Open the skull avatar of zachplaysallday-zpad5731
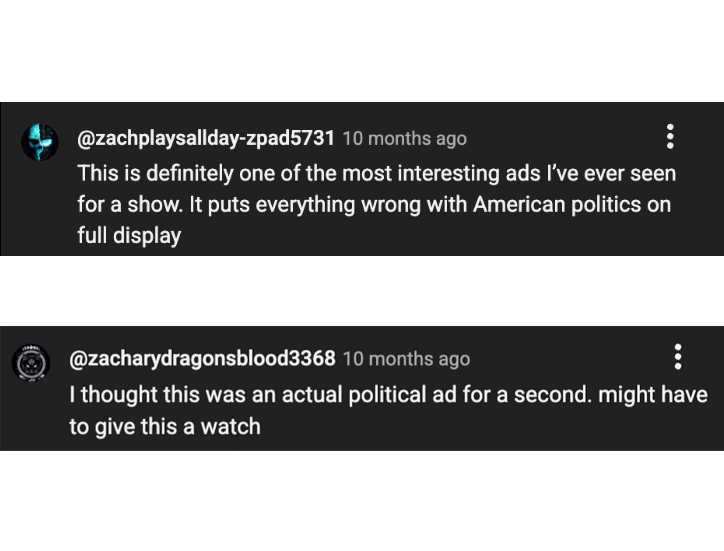 [40, 142]
